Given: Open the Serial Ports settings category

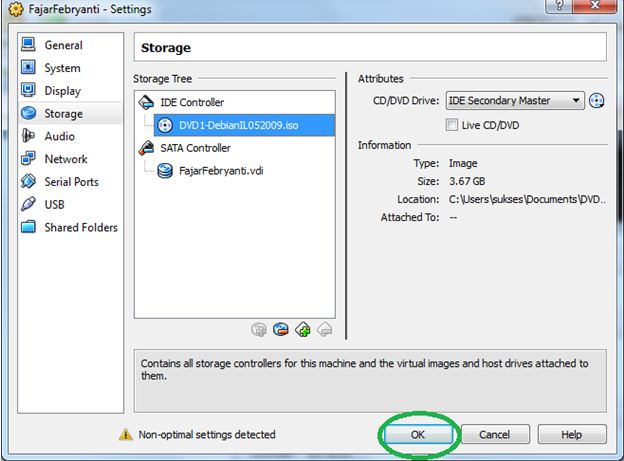Looking at the screenshot, I should click(70, 182).
